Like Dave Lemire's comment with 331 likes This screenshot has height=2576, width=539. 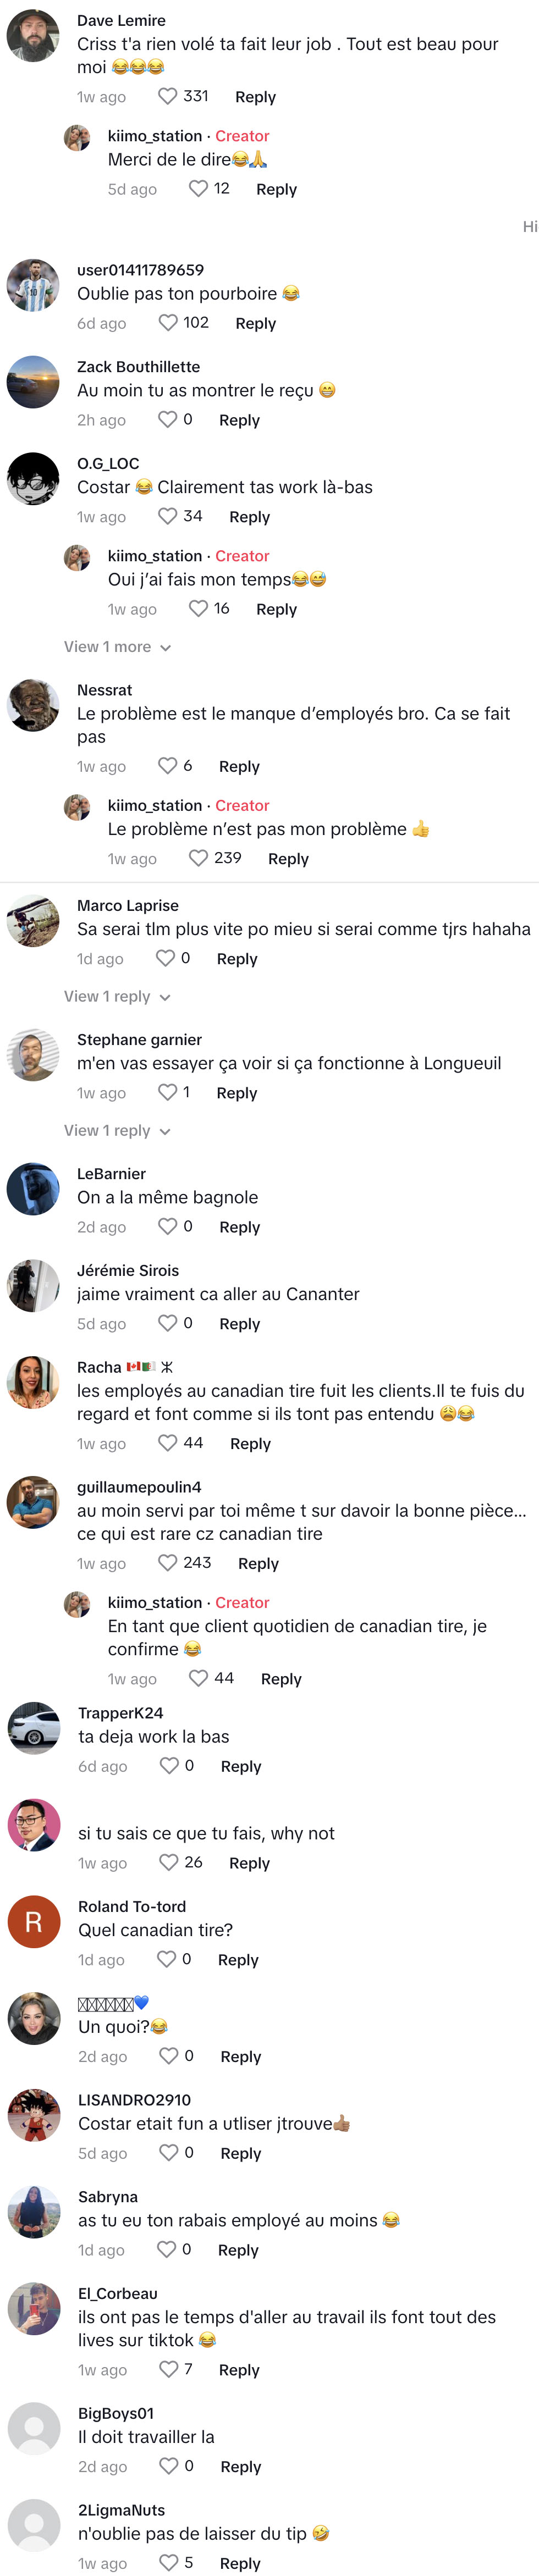(x=167, y=96)
